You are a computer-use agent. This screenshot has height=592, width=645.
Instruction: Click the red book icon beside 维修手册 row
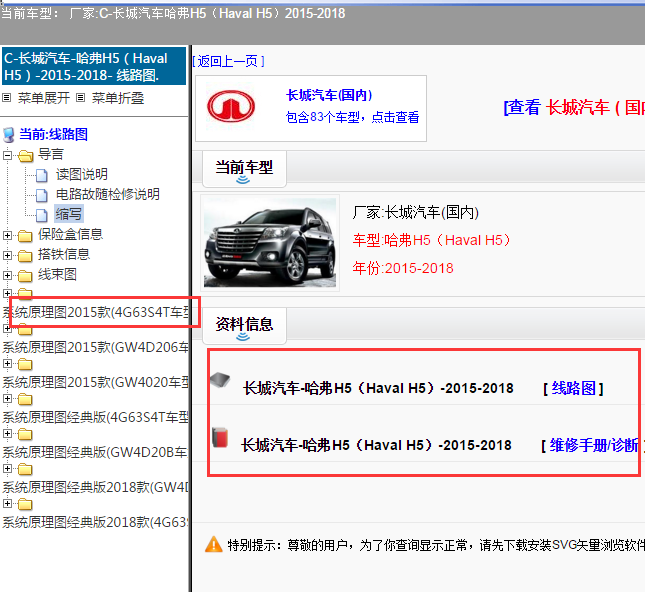220,437
